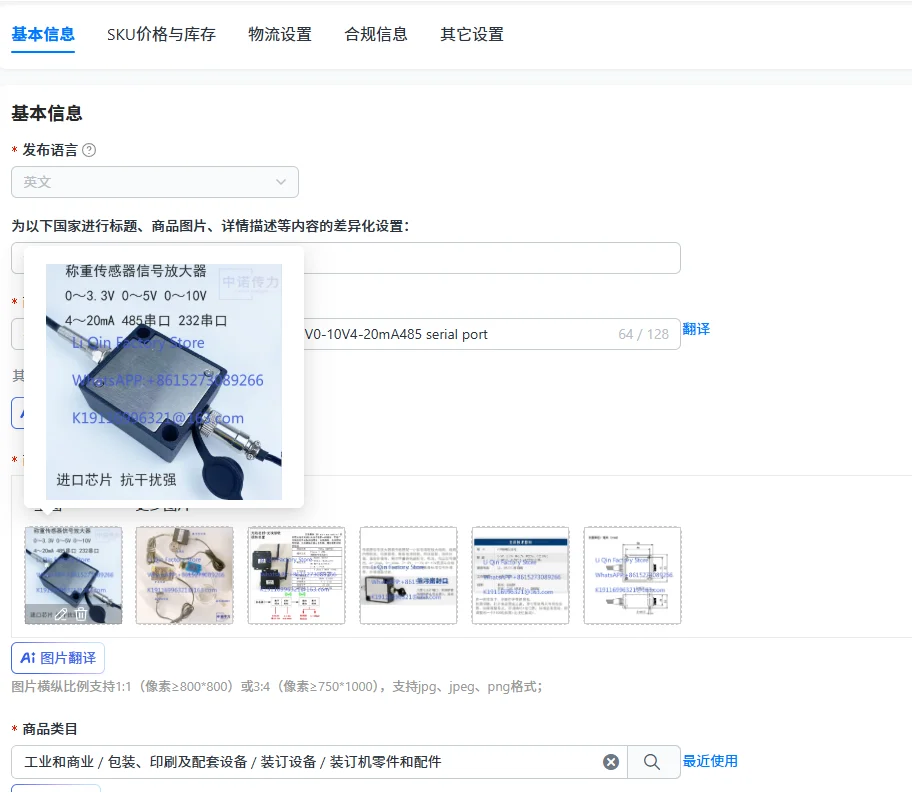The height and width of the screenshot is (799, 912).
Task: Select the fifth thumbnail with the blue header table
Action: (x=521, y=575)
